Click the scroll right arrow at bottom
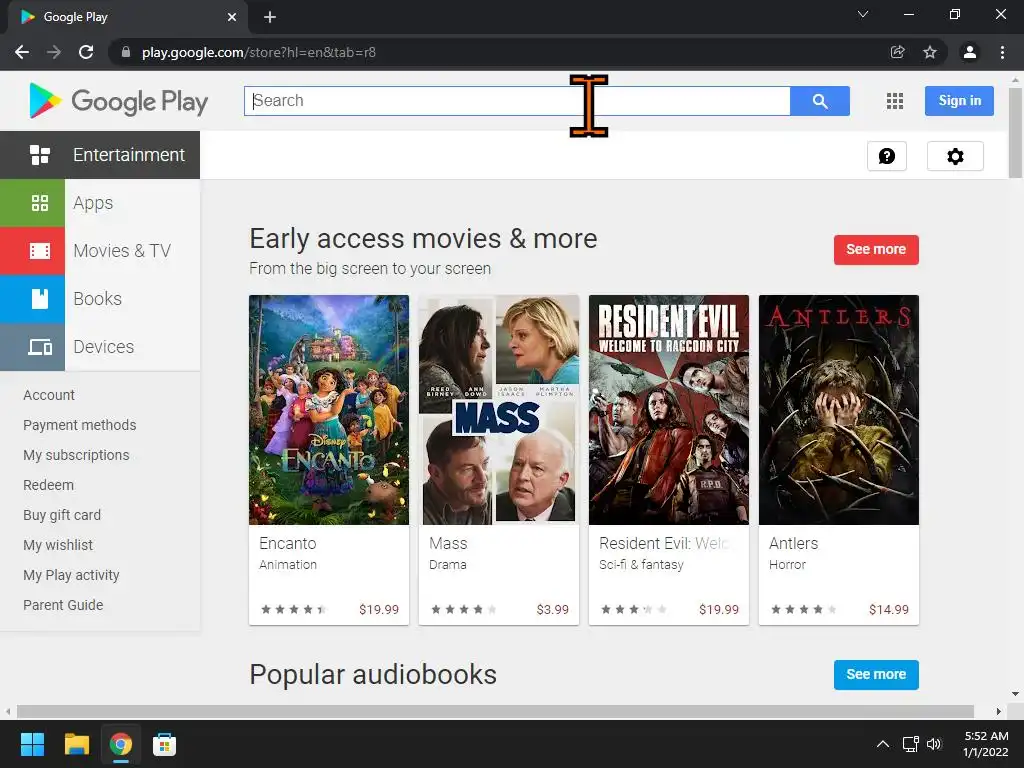Image resolution: width=1024 pixels, height=768 pixels. (999, 711)
